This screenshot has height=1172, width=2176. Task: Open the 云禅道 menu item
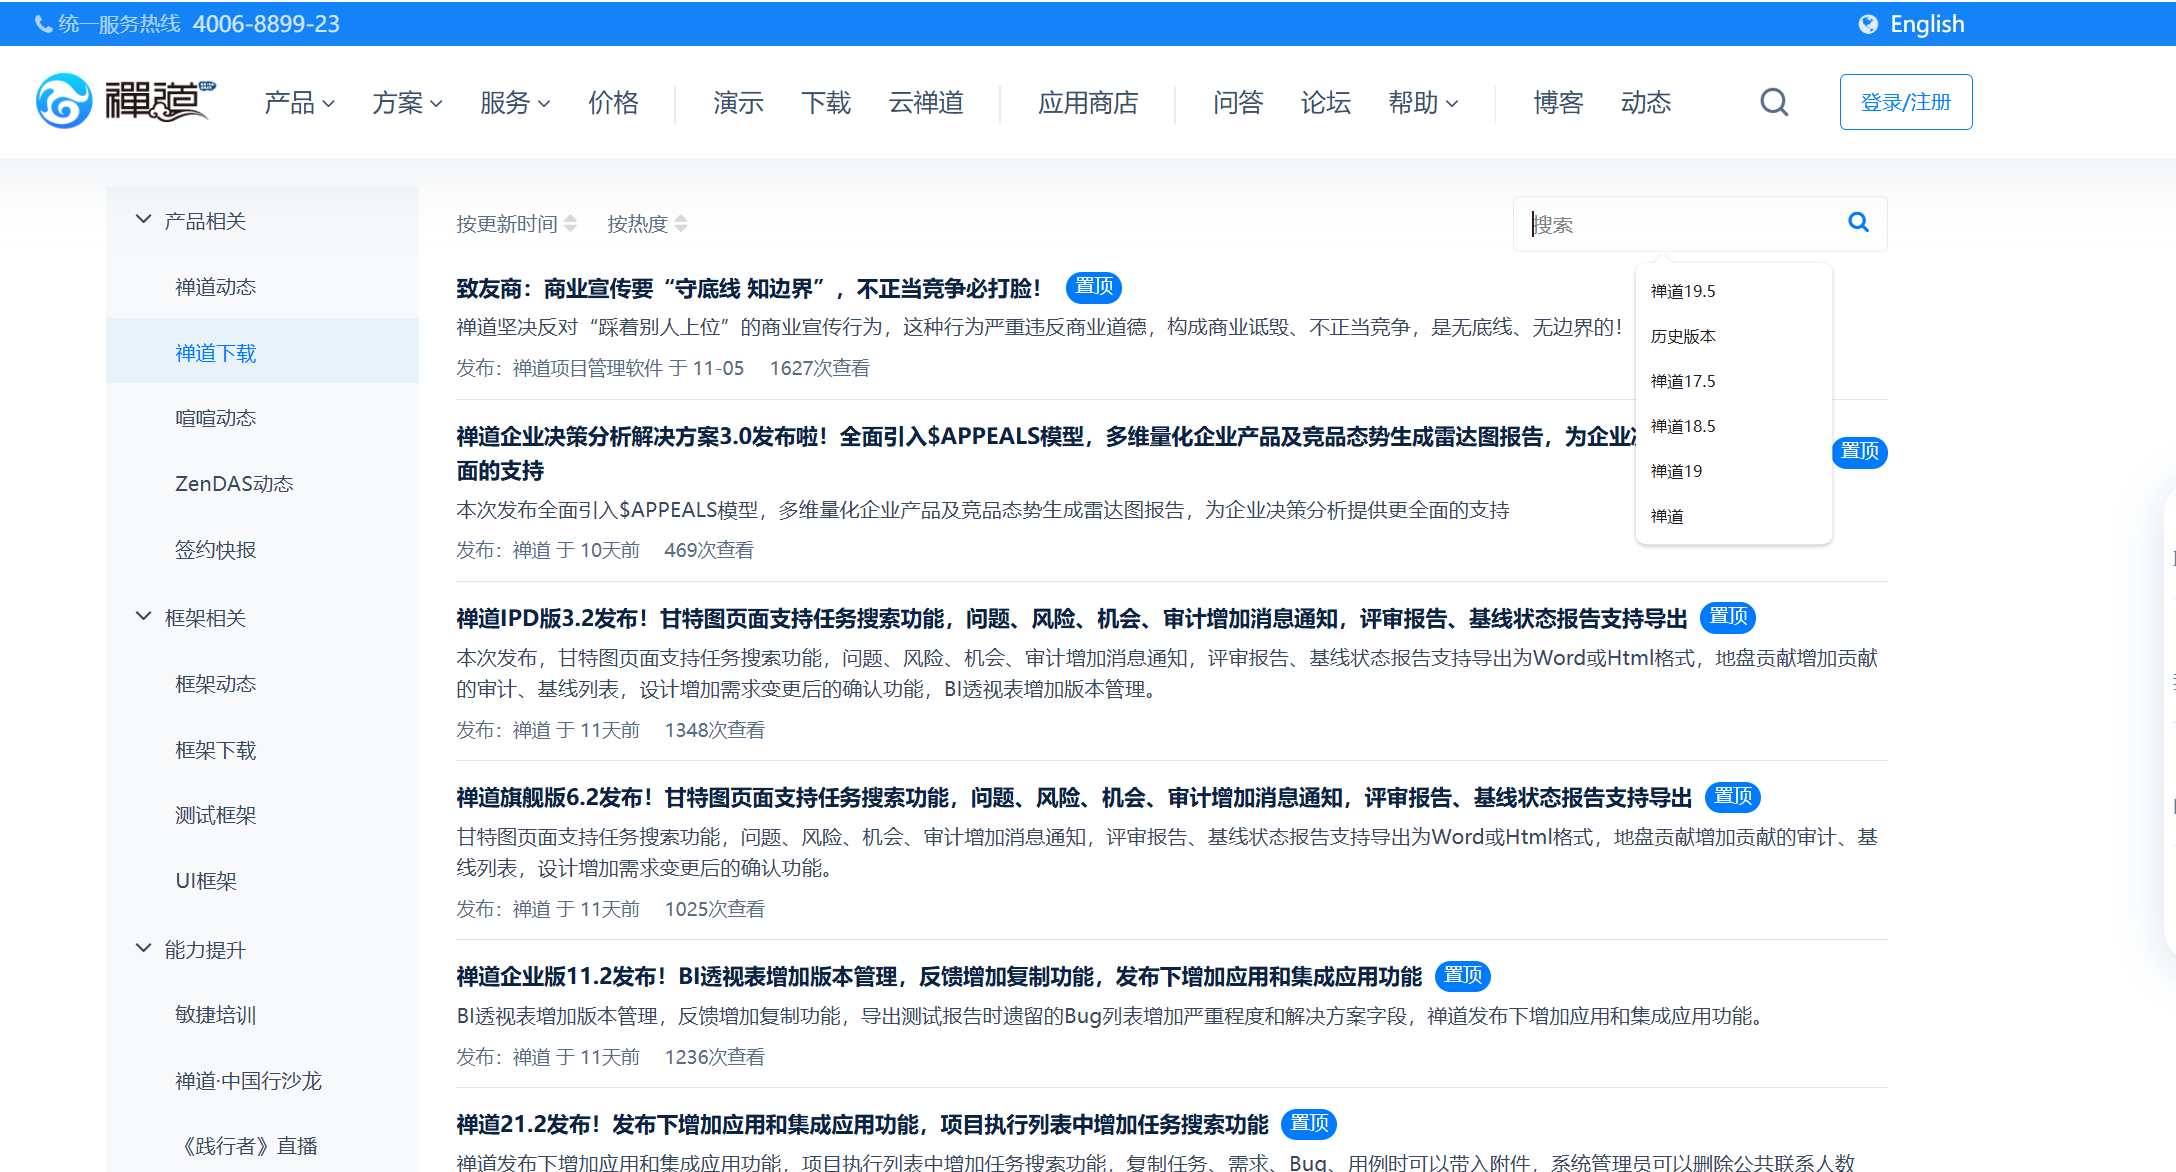pos(926,102)
